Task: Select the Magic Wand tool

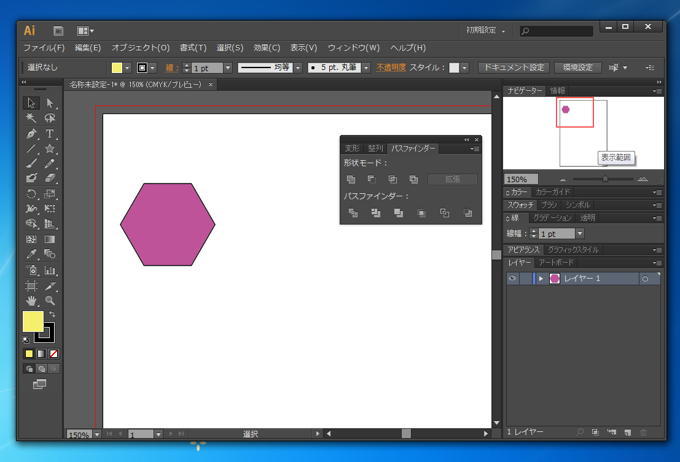Action: [31, 118]
